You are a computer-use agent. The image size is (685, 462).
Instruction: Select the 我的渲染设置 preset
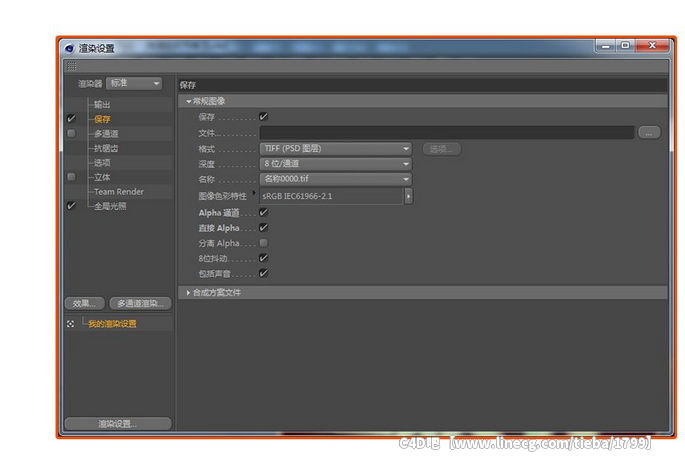click(112, 324)
